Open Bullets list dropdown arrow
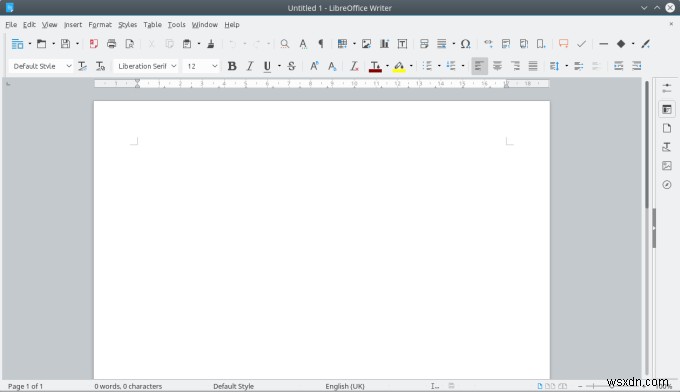The image size is (680, 392). [439, 66]
